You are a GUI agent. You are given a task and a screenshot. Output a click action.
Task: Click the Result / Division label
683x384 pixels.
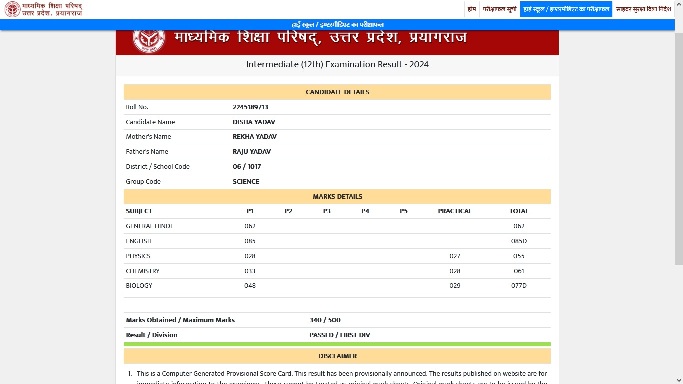(x=151, y=335)
